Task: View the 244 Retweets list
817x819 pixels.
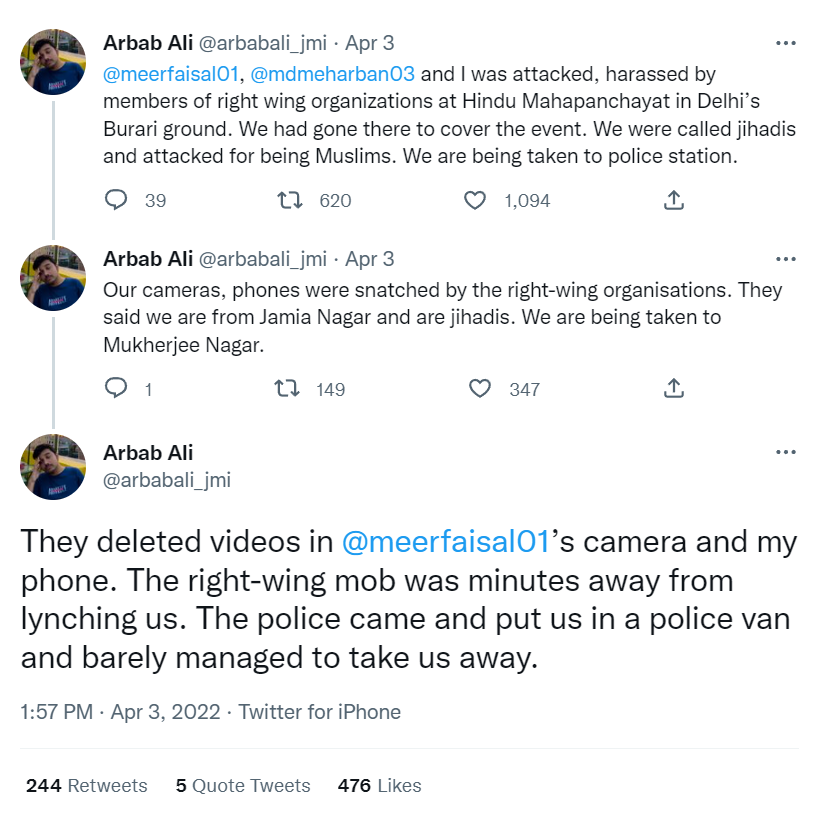Action: (x=86, y=785)
